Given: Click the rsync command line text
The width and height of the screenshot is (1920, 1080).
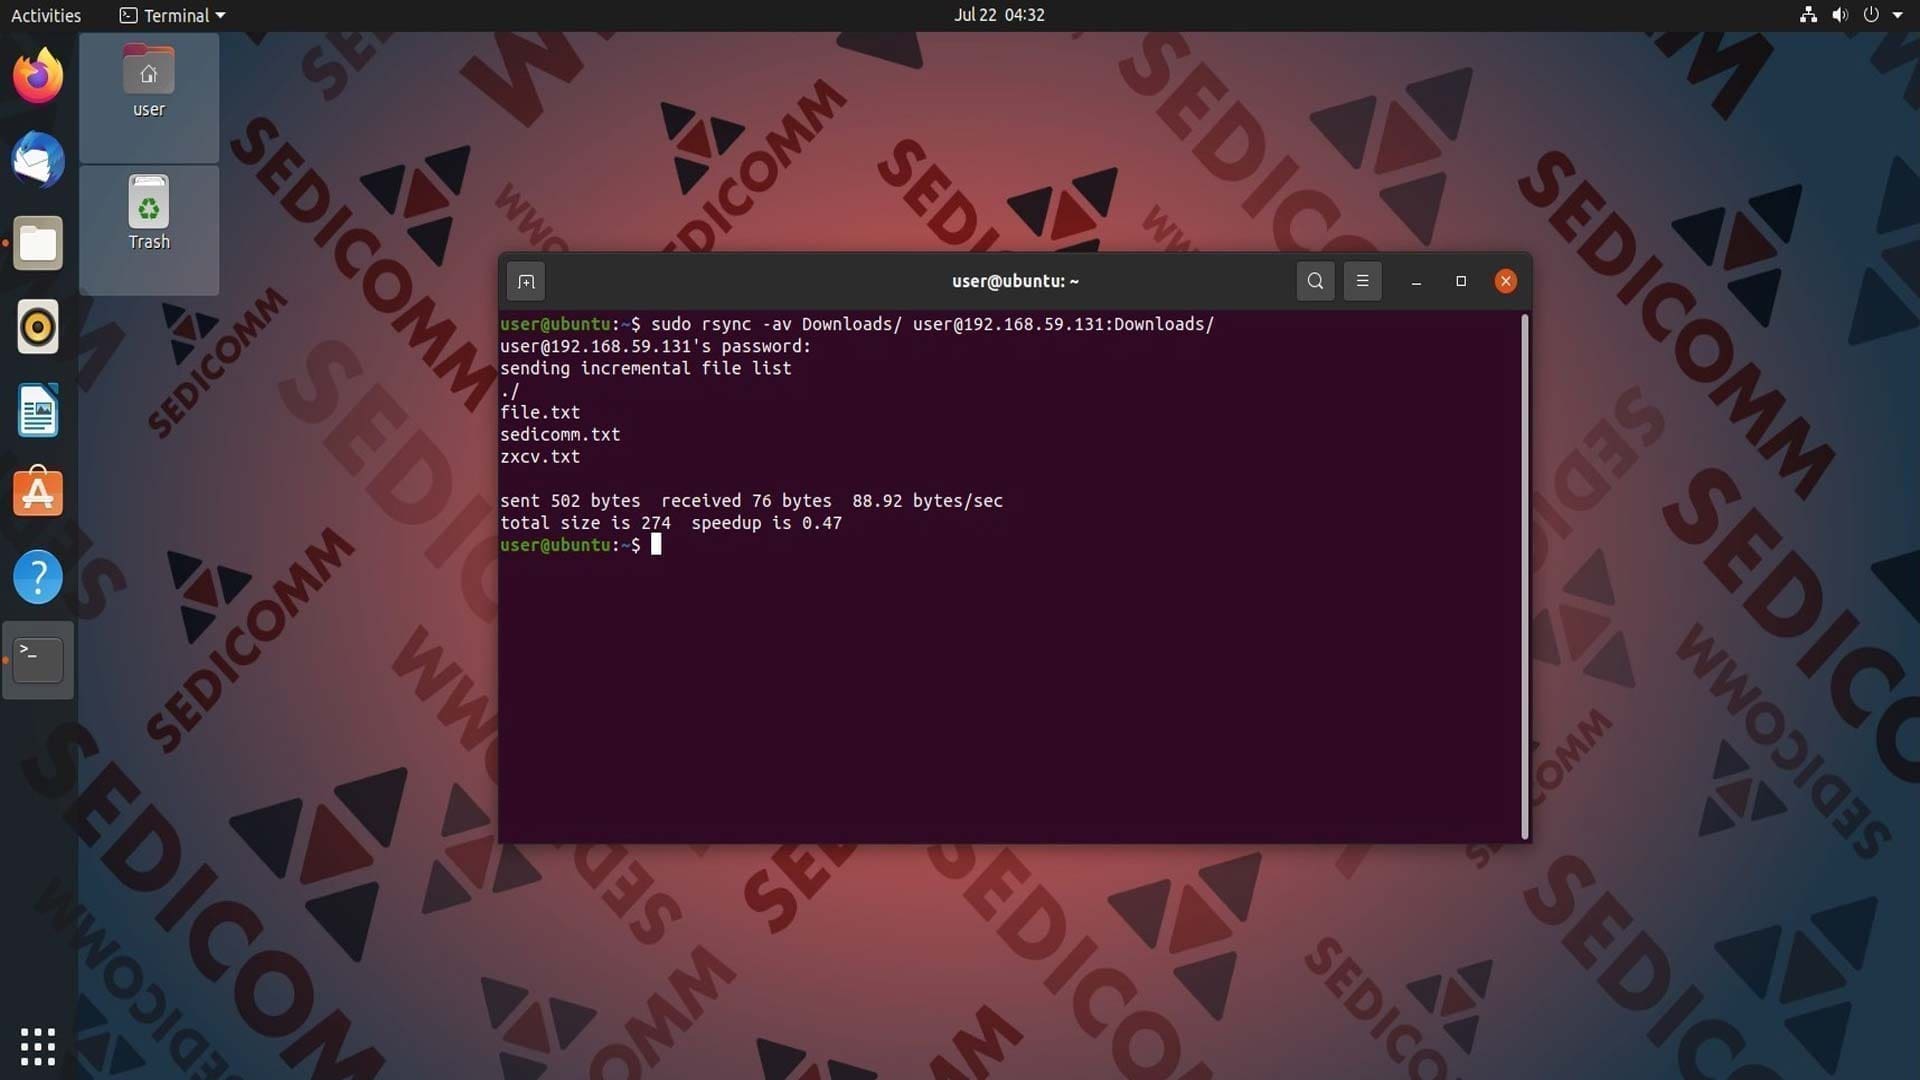Looking at the screenshot, I should pyautogui.click(x=932, y=324).
